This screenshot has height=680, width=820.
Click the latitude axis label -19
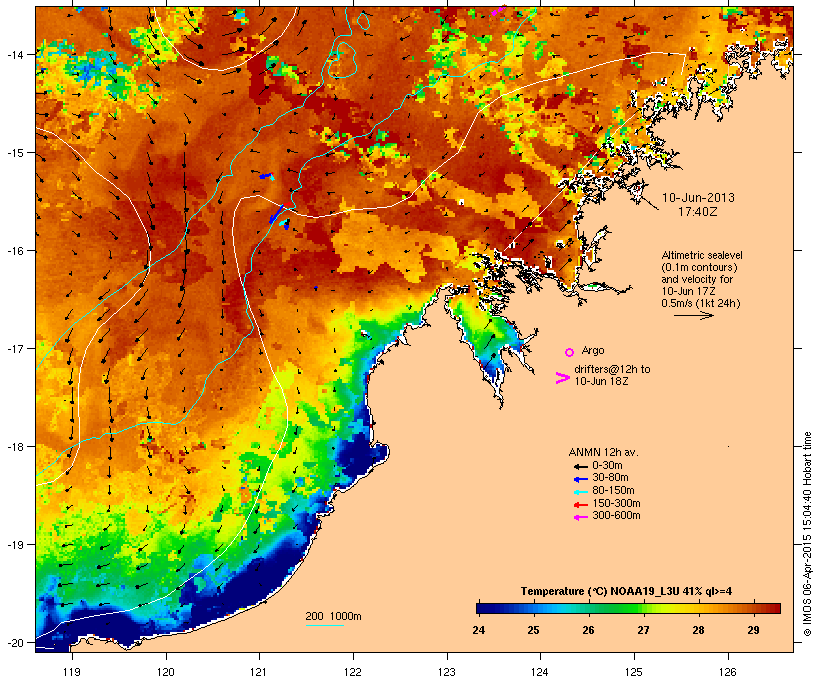click(x=15, y=545)
